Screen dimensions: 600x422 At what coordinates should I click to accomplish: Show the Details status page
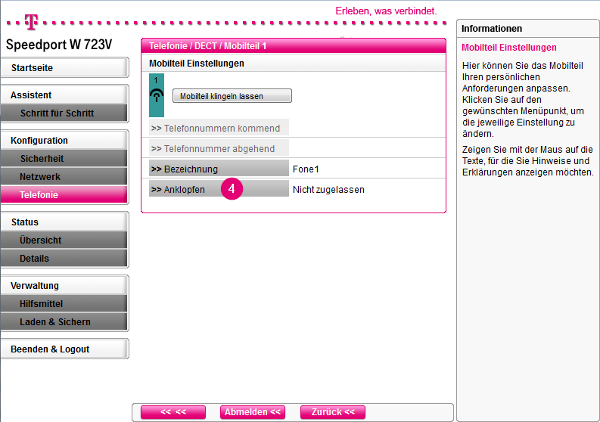64,258
